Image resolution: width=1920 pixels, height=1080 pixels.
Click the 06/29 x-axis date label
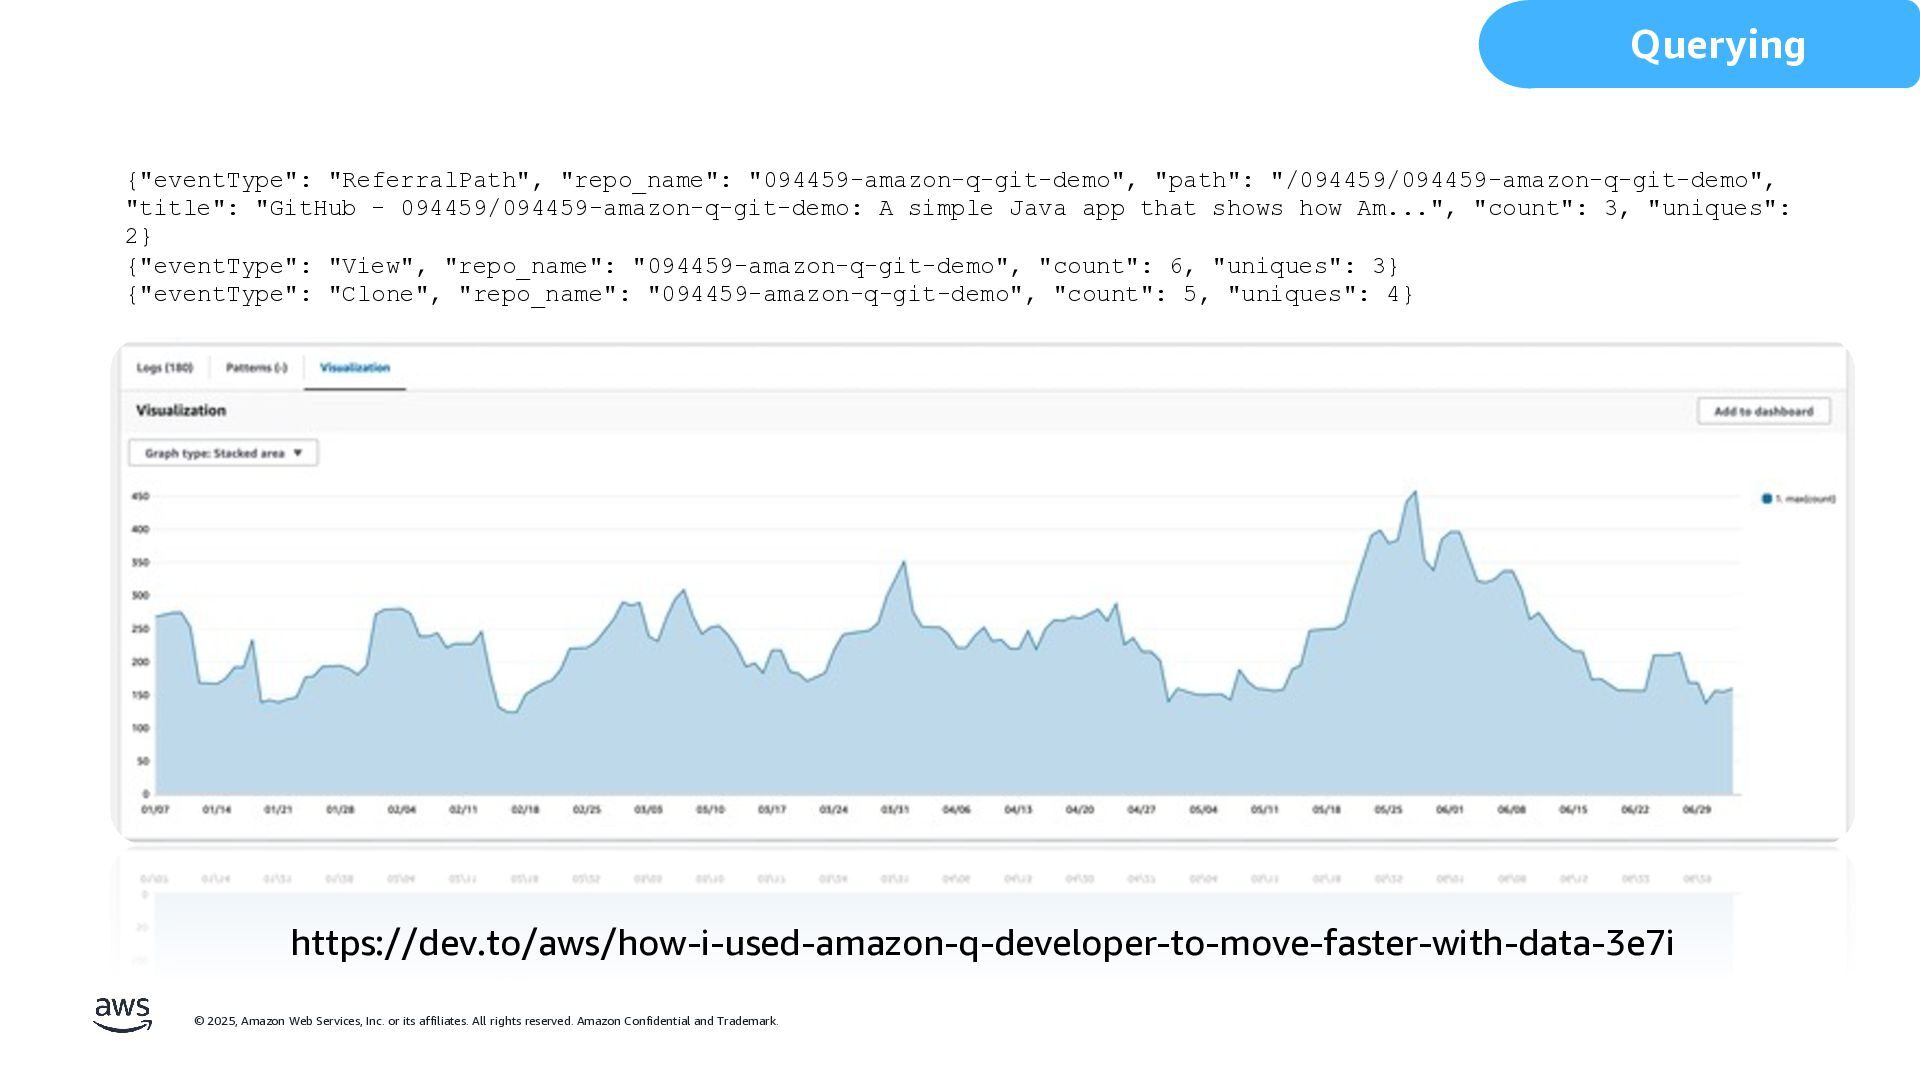pos(1696,810)
